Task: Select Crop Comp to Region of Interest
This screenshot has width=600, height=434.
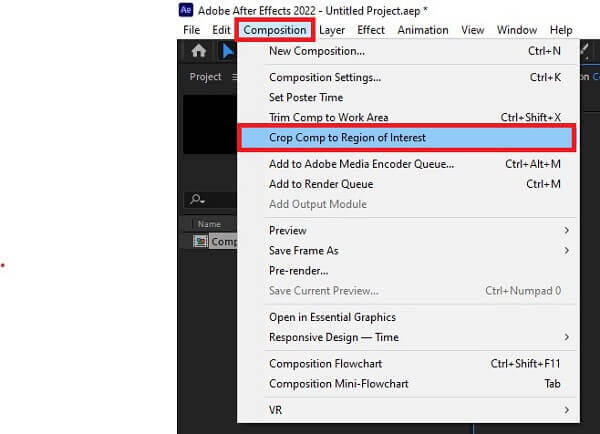Action: [x=406, y=138]
